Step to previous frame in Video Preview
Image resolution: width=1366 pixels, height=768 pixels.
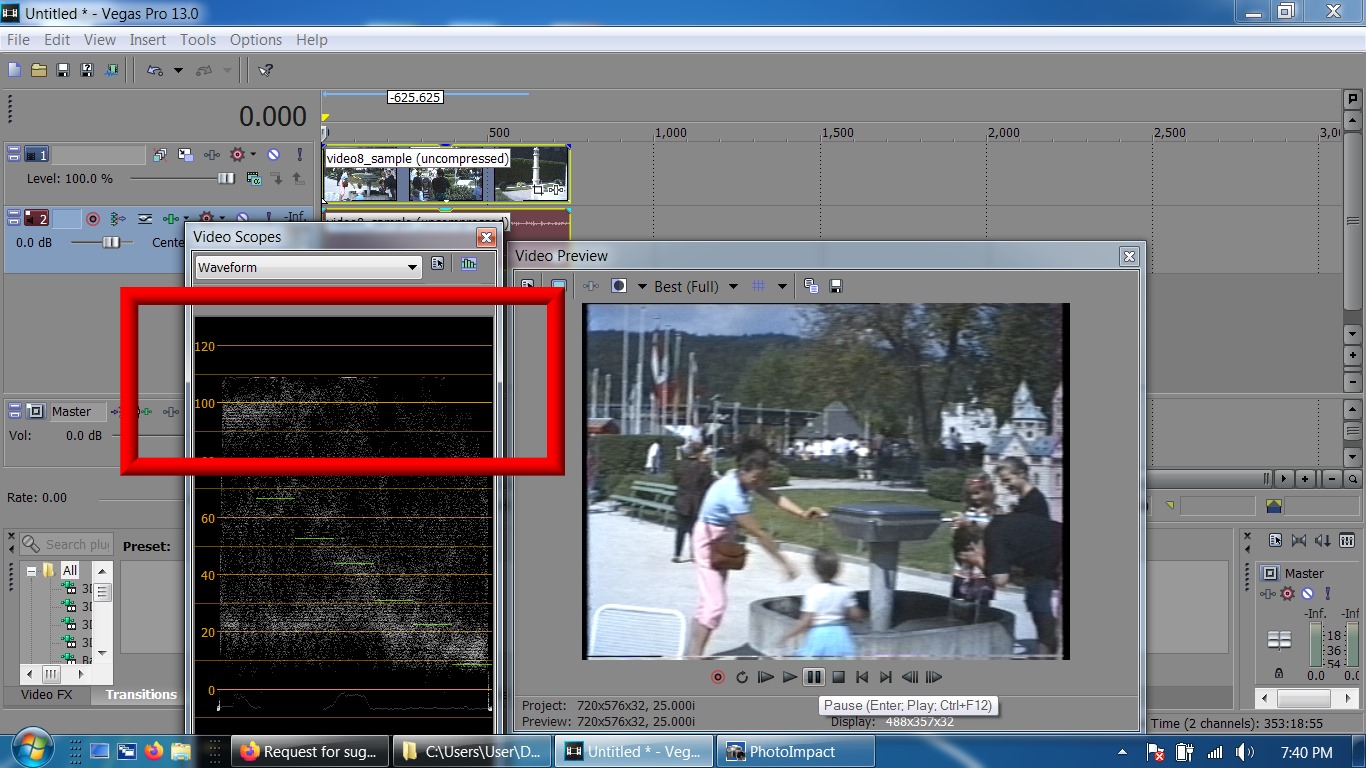[910, 677]
